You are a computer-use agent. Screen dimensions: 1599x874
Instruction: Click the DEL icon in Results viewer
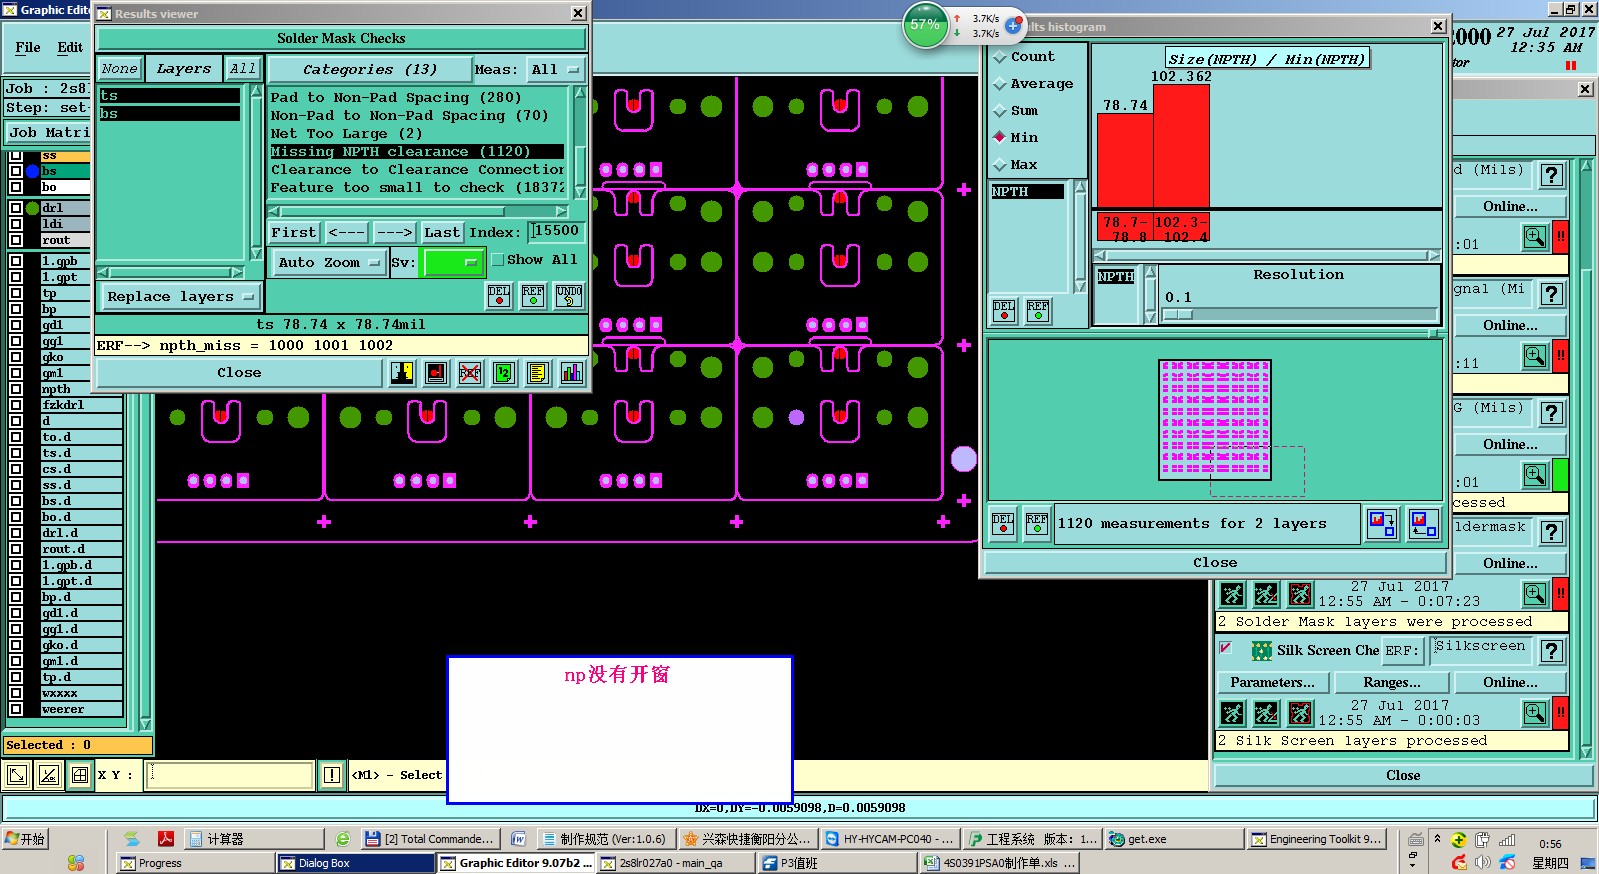tap(498, 295)
